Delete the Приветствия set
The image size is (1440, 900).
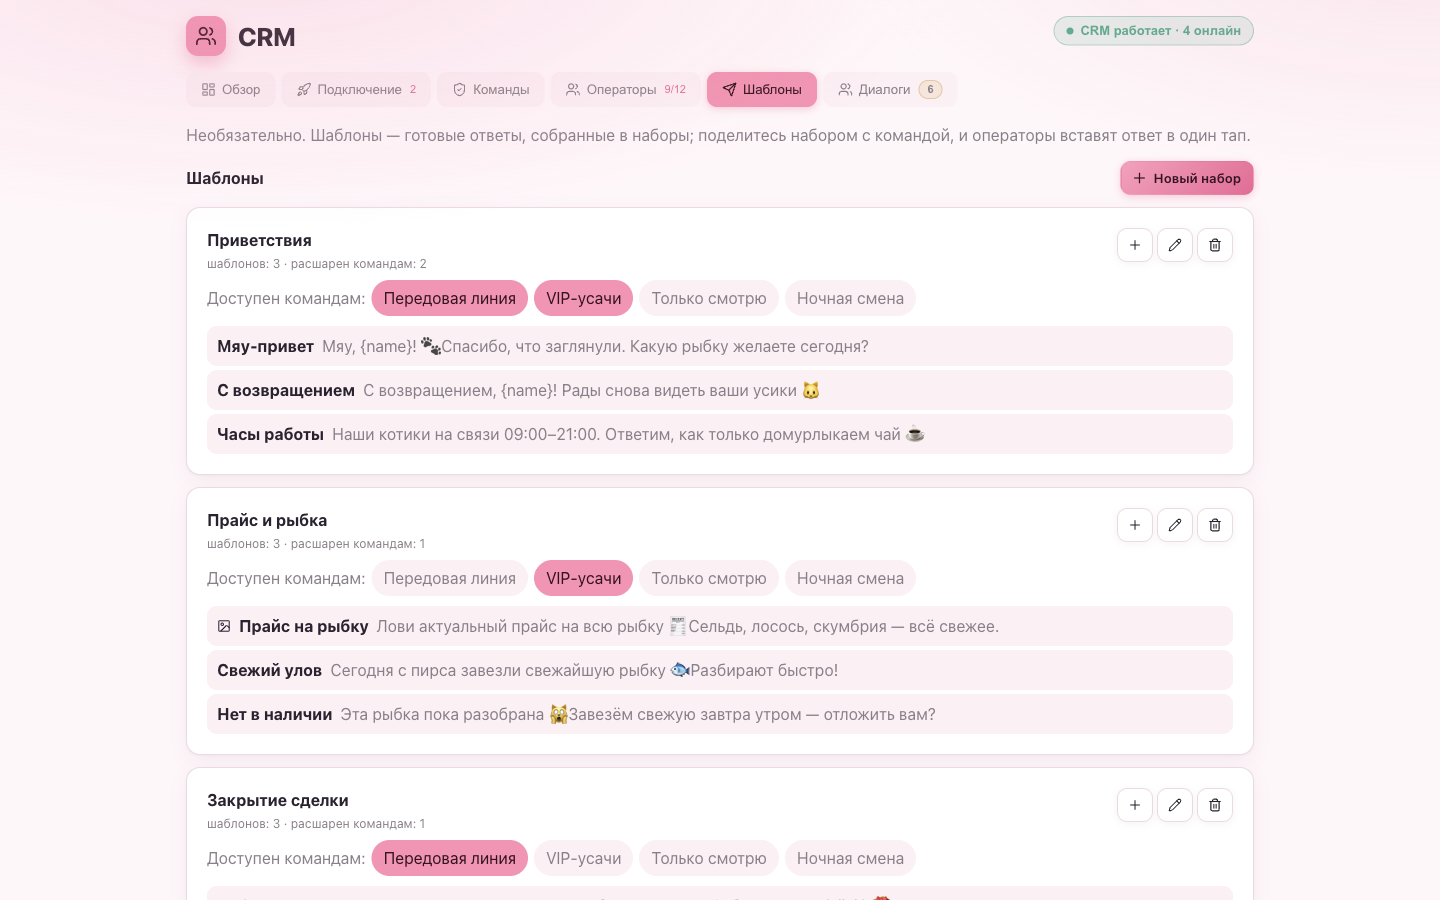click(x=1215, y=245)
